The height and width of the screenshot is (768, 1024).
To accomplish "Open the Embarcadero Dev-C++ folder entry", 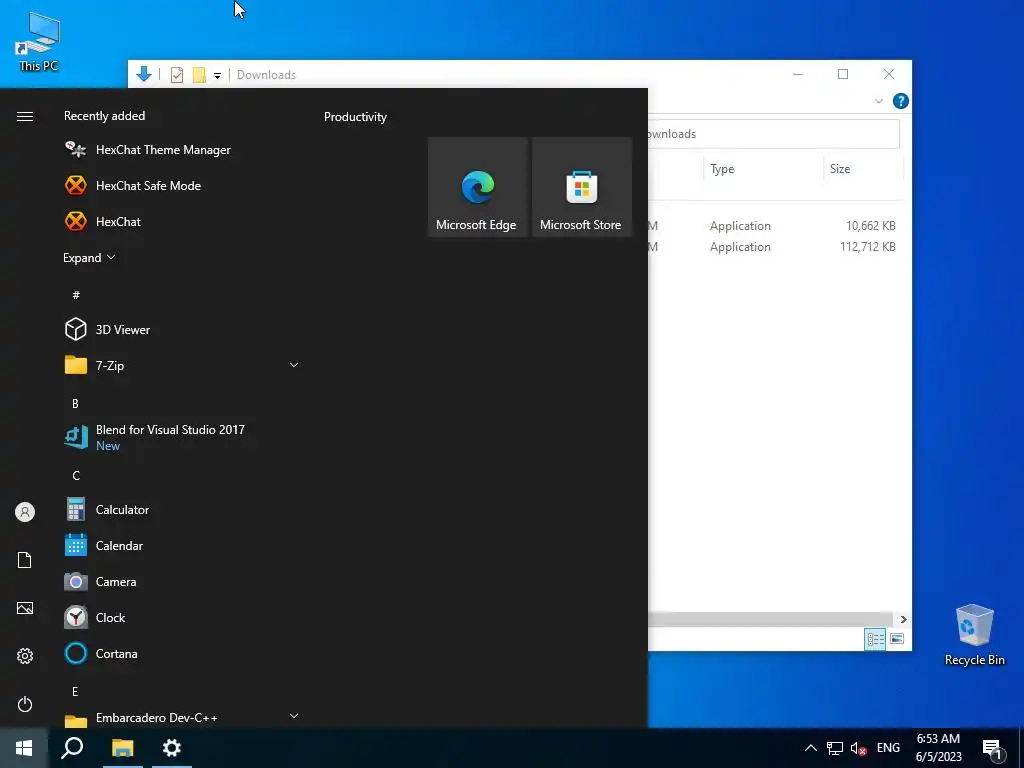I will click(183, 718).
